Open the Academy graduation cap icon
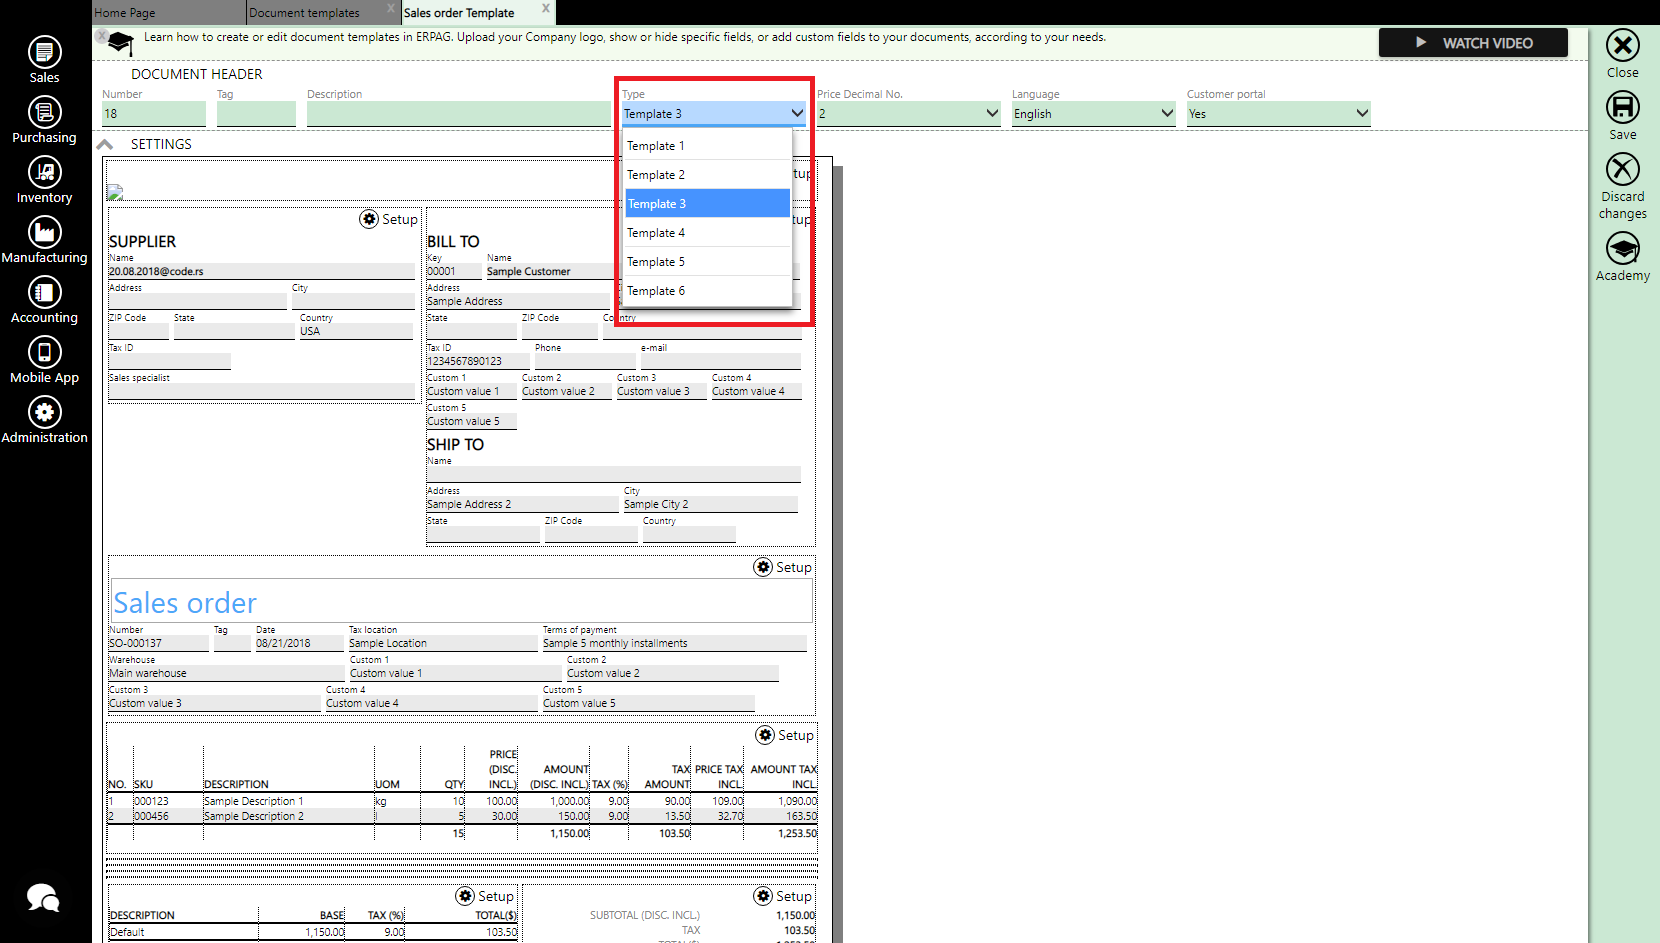Screen dimensions: 1660x943 pyautogui.click(x=1622, y=248)
